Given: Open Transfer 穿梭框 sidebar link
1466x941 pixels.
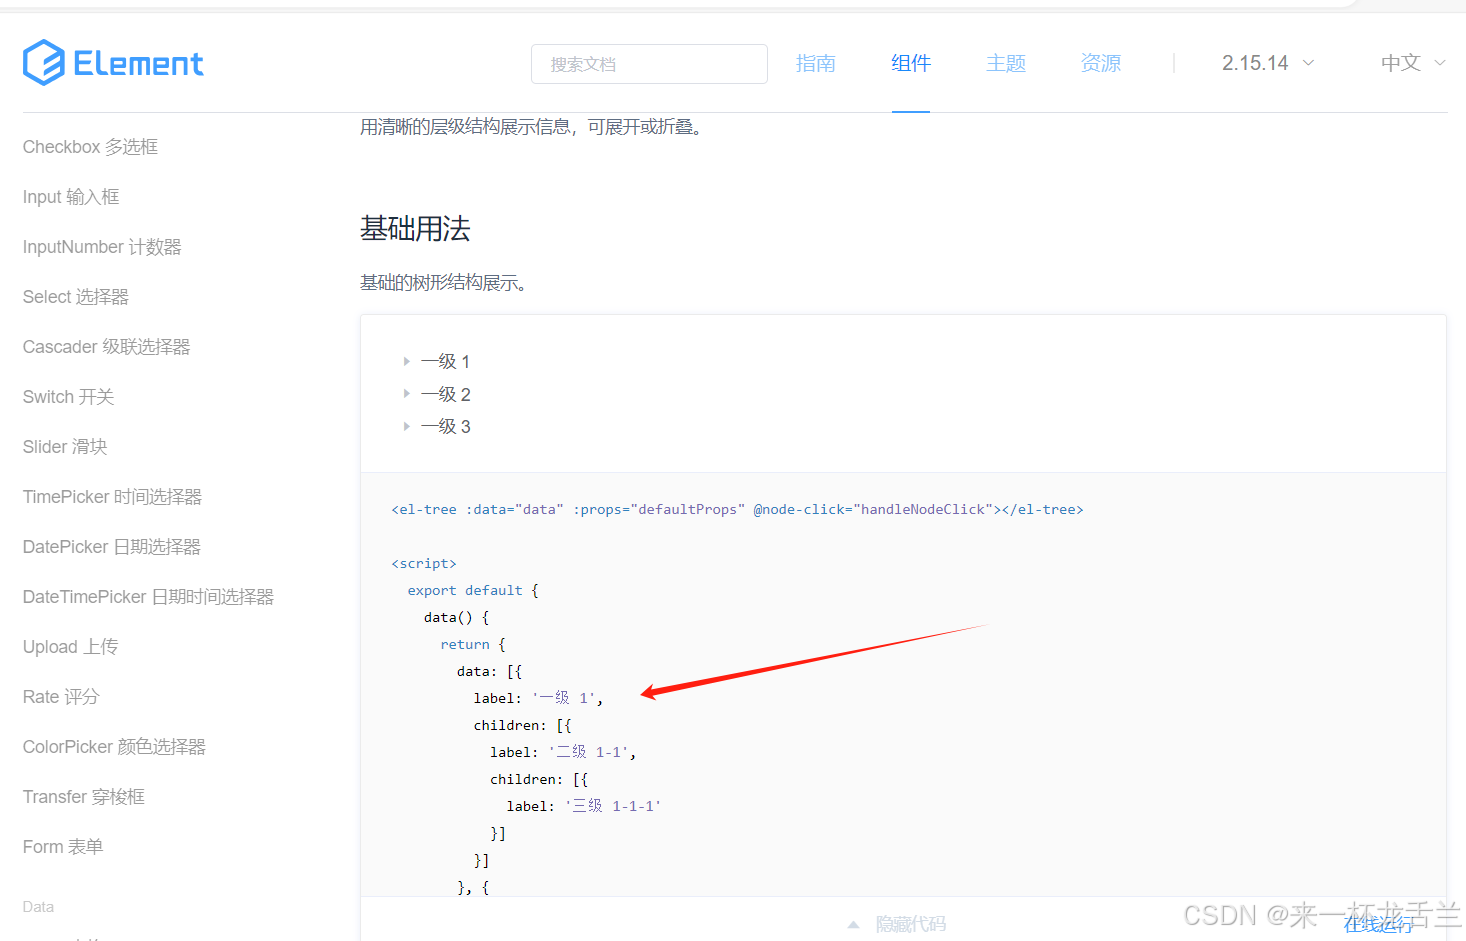Looking at the screenshot, I should (x=84, y=797).
